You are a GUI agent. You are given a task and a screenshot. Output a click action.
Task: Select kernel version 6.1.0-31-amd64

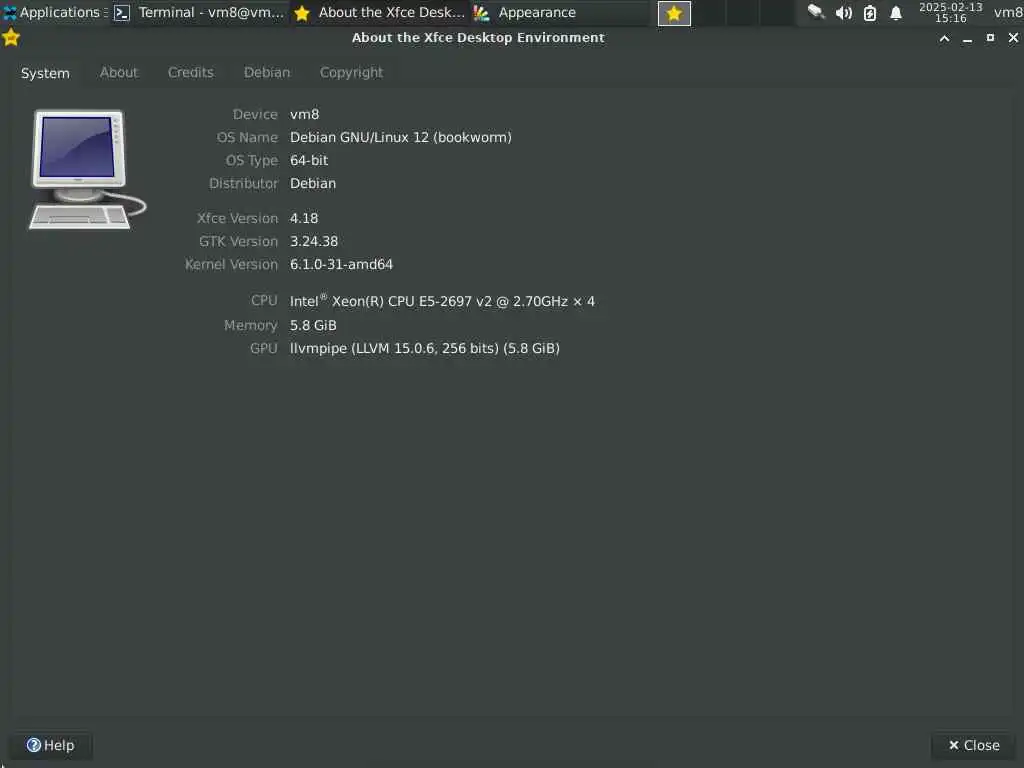tap(341, 264)
